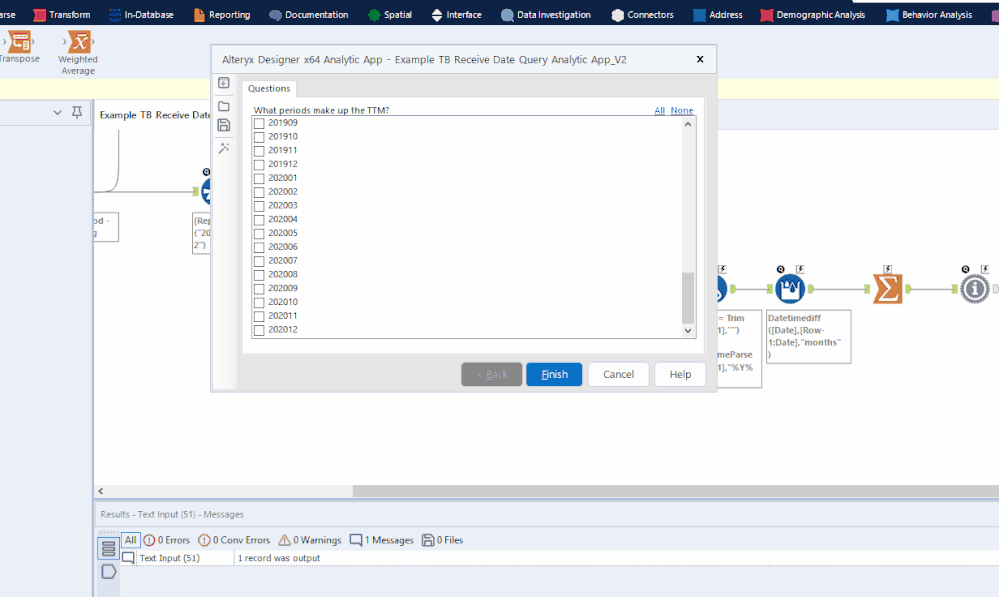
Task: Click the messages list view icon in Results
Action: pyautogui.click(x=108, y=548)
